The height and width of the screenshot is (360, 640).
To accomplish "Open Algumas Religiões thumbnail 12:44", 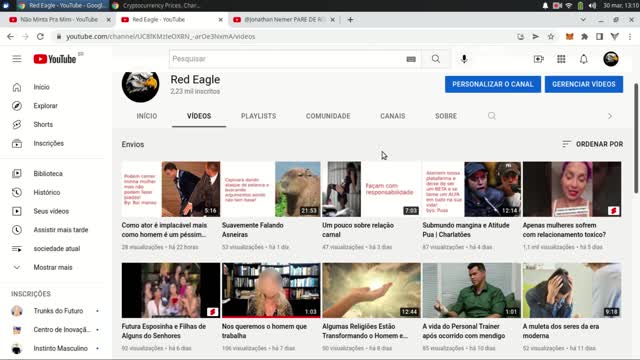I will point(371,290).
